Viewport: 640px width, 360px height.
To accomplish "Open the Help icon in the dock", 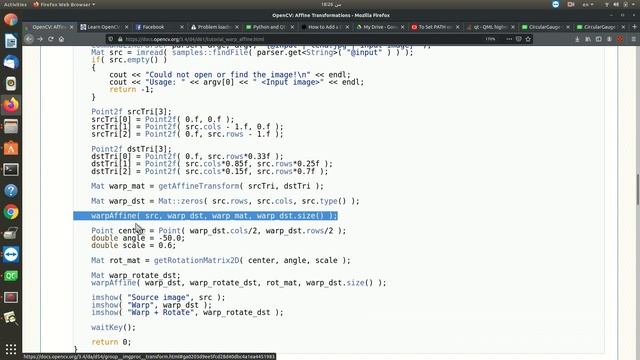I will tap(11, 191).
